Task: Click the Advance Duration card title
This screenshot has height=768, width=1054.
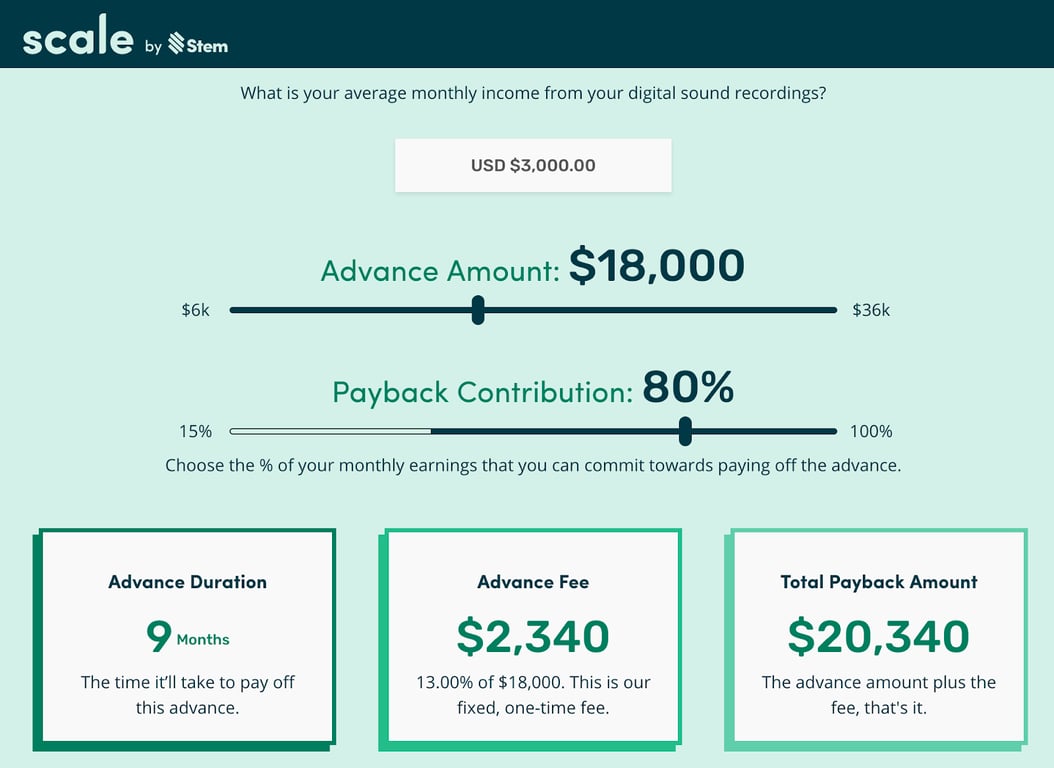Action: click(187, 582)
